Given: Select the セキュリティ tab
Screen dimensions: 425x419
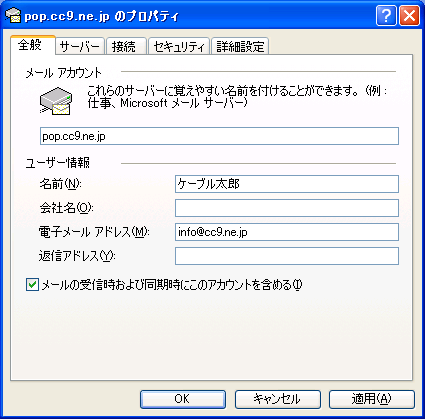Looking at the screenshot, I should (179, 46).
